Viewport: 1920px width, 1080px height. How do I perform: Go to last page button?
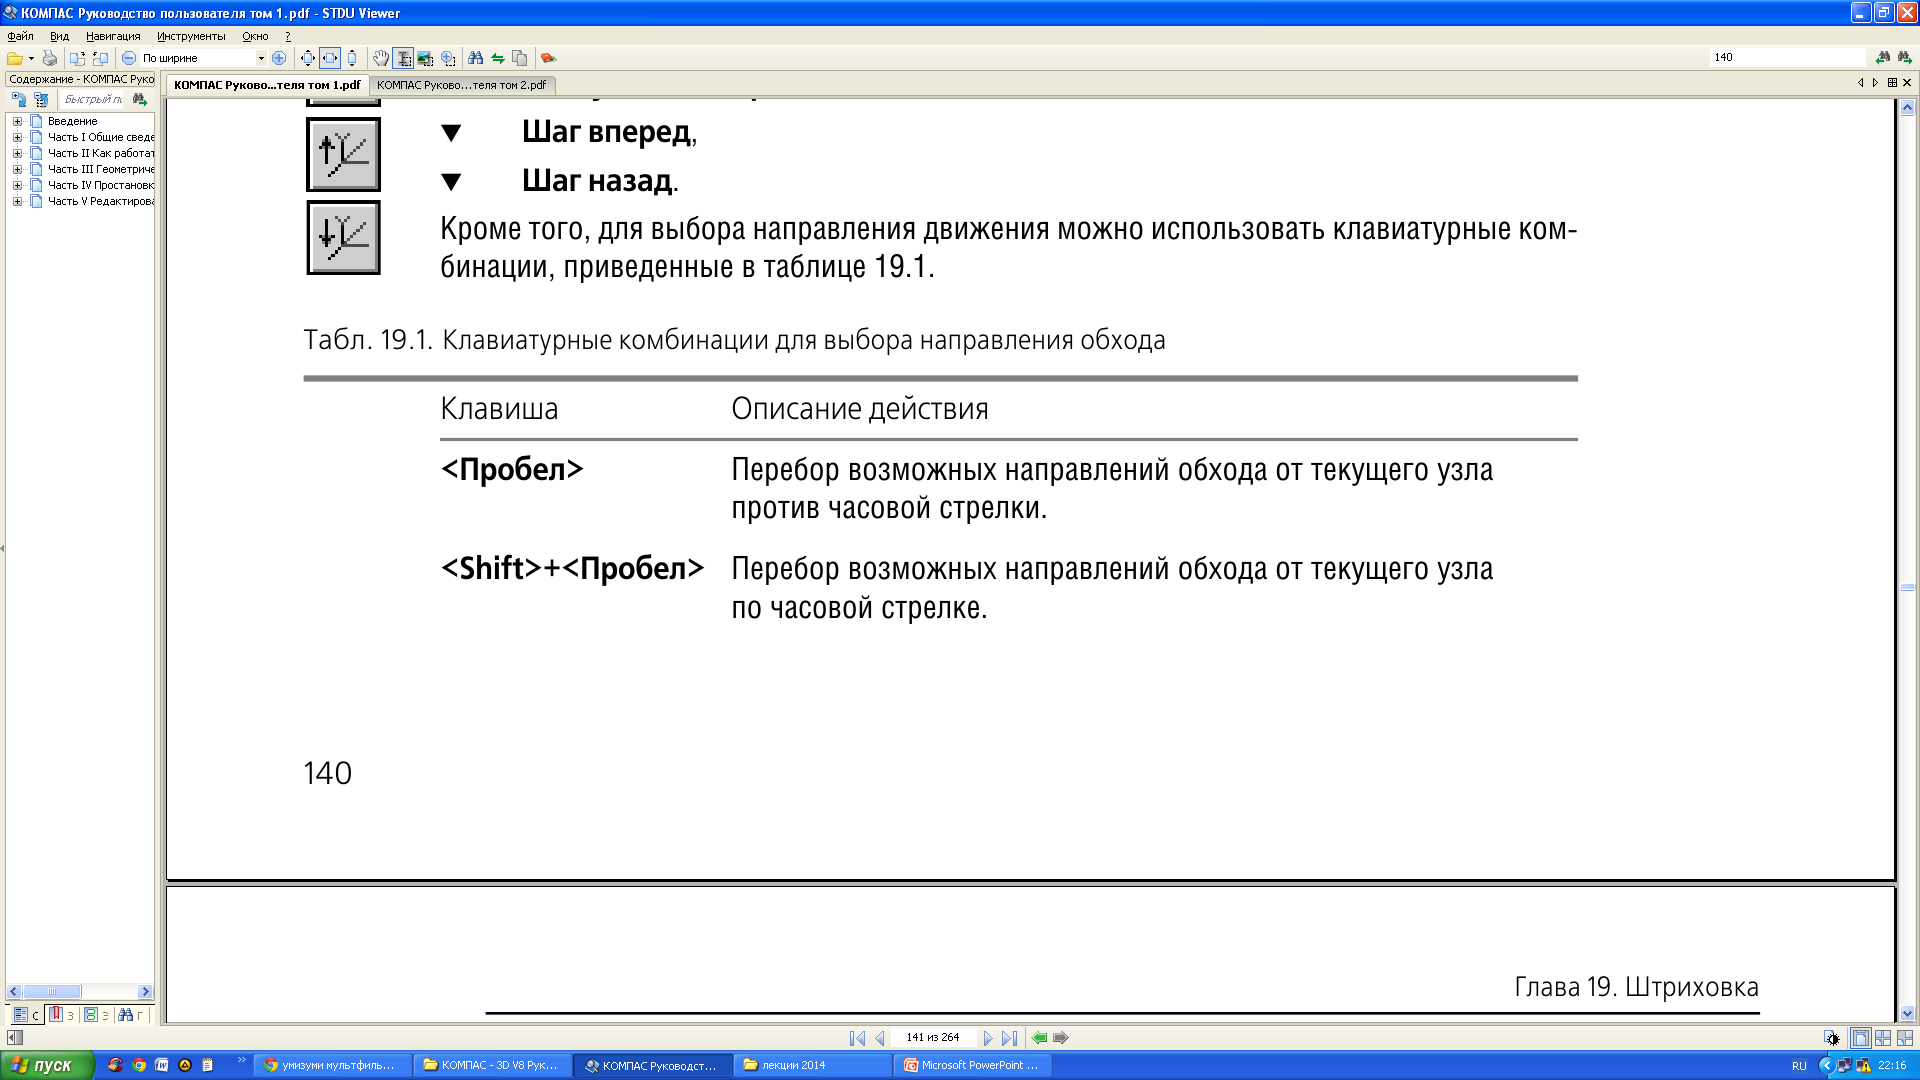[x=1010, y=1038]
